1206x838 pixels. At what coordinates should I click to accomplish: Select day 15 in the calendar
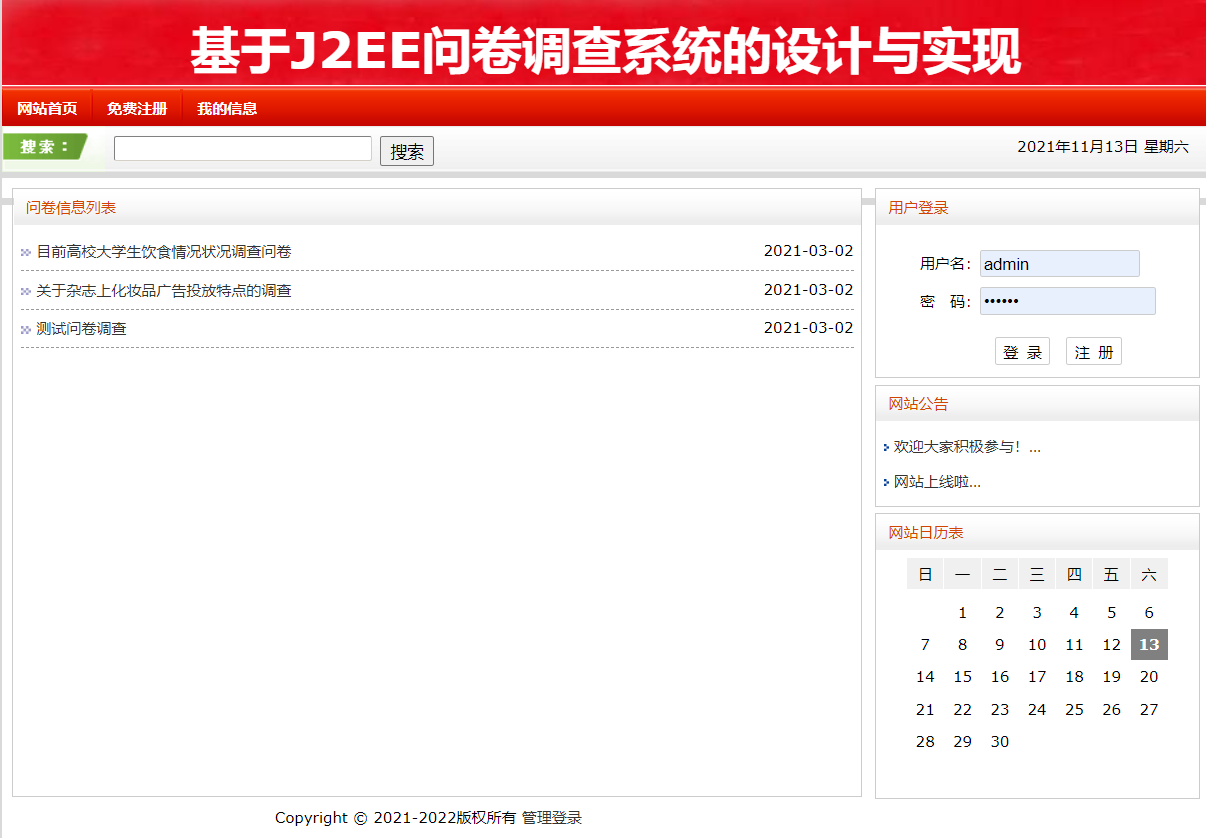tap(962, 677)
